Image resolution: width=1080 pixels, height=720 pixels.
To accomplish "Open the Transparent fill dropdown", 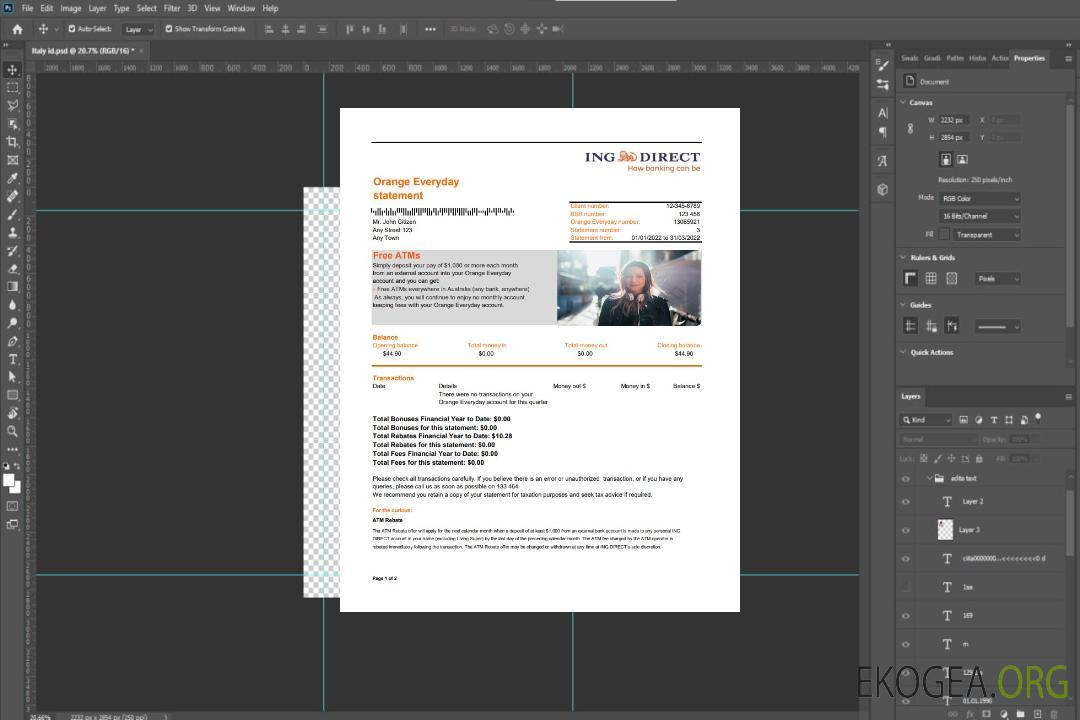I will 986,235.
